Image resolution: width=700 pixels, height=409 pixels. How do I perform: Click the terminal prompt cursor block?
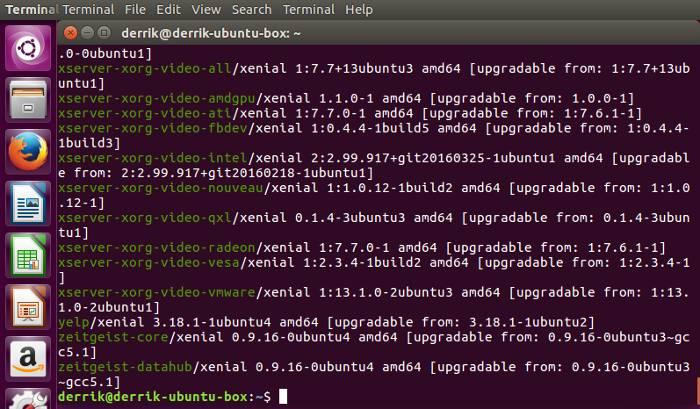pos(283,396)
